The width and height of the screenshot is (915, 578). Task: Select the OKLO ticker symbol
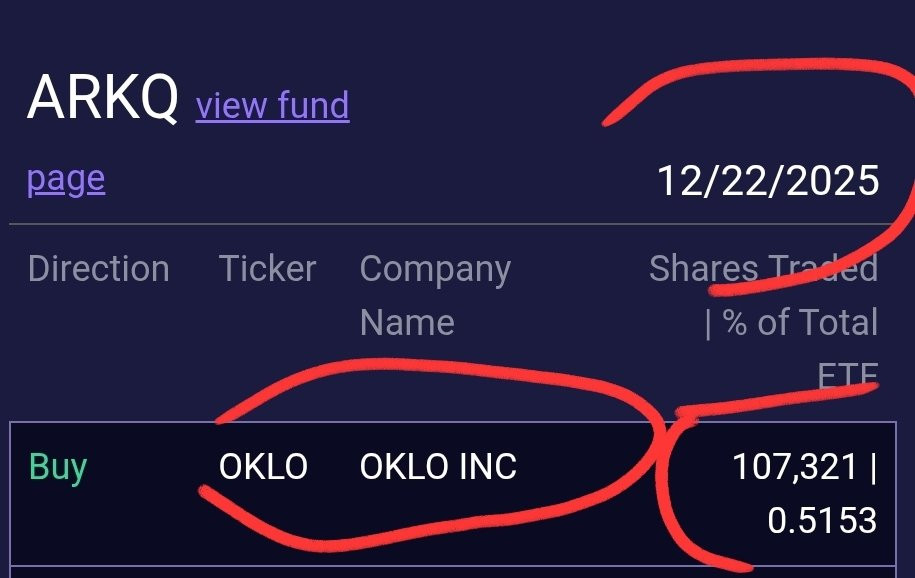(263, 467)
